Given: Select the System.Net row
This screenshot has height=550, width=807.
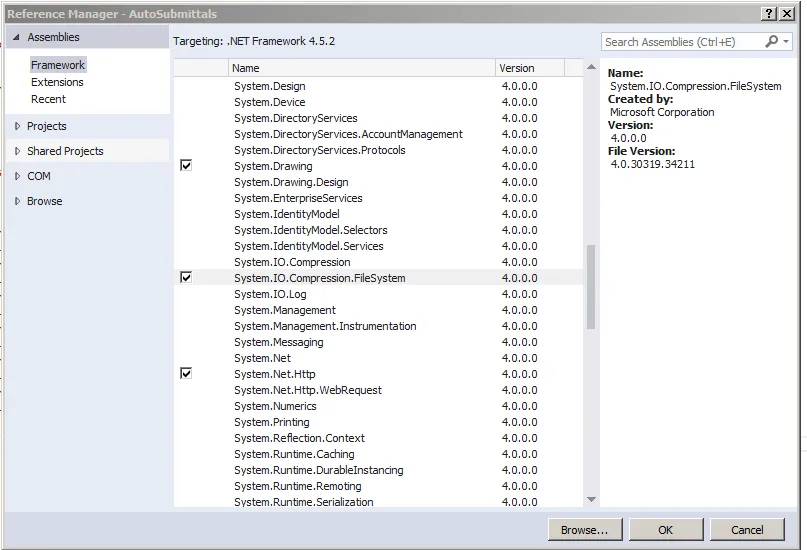Looking at the screenshot, I should pyautogui.click(x=378, y=358).
